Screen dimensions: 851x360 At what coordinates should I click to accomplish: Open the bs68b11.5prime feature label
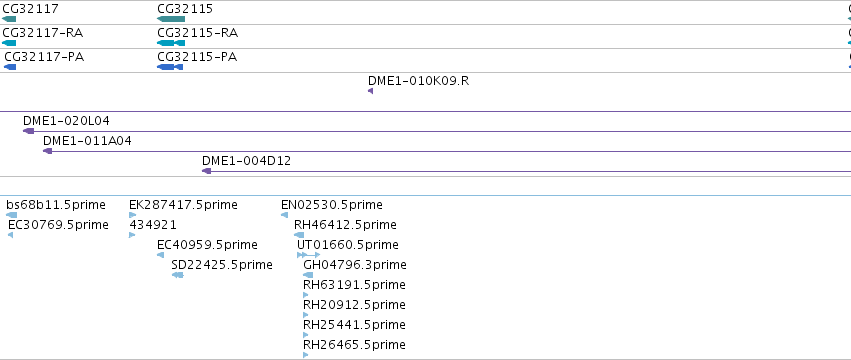click(x=56, y=205)
